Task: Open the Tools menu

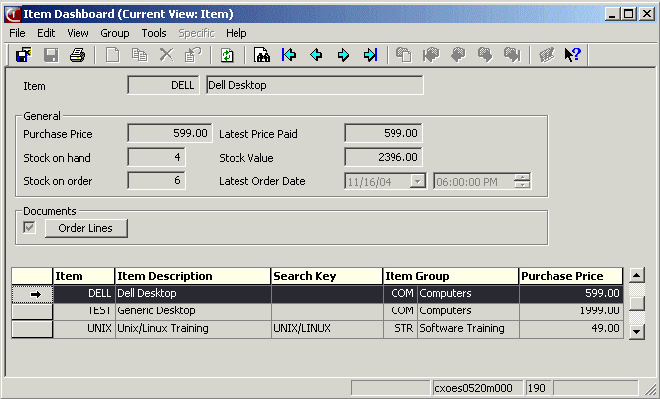Action: (154, 33)
